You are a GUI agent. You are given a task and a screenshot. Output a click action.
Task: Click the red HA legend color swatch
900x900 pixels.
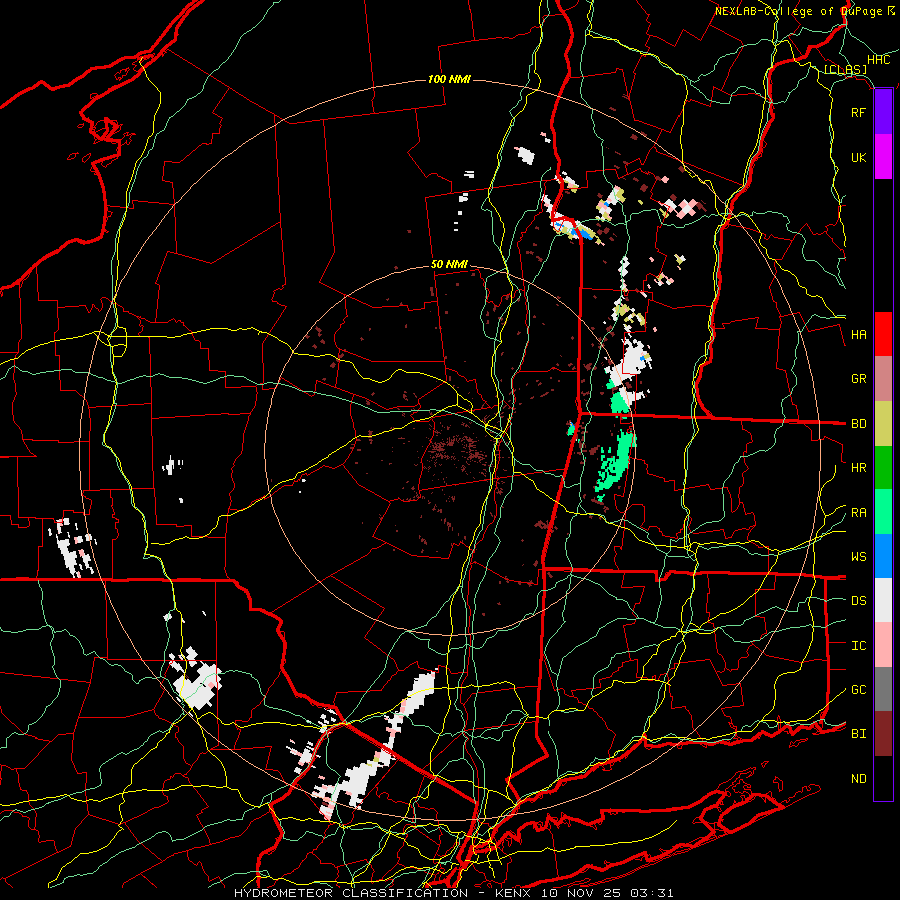[x=883, y=334]
